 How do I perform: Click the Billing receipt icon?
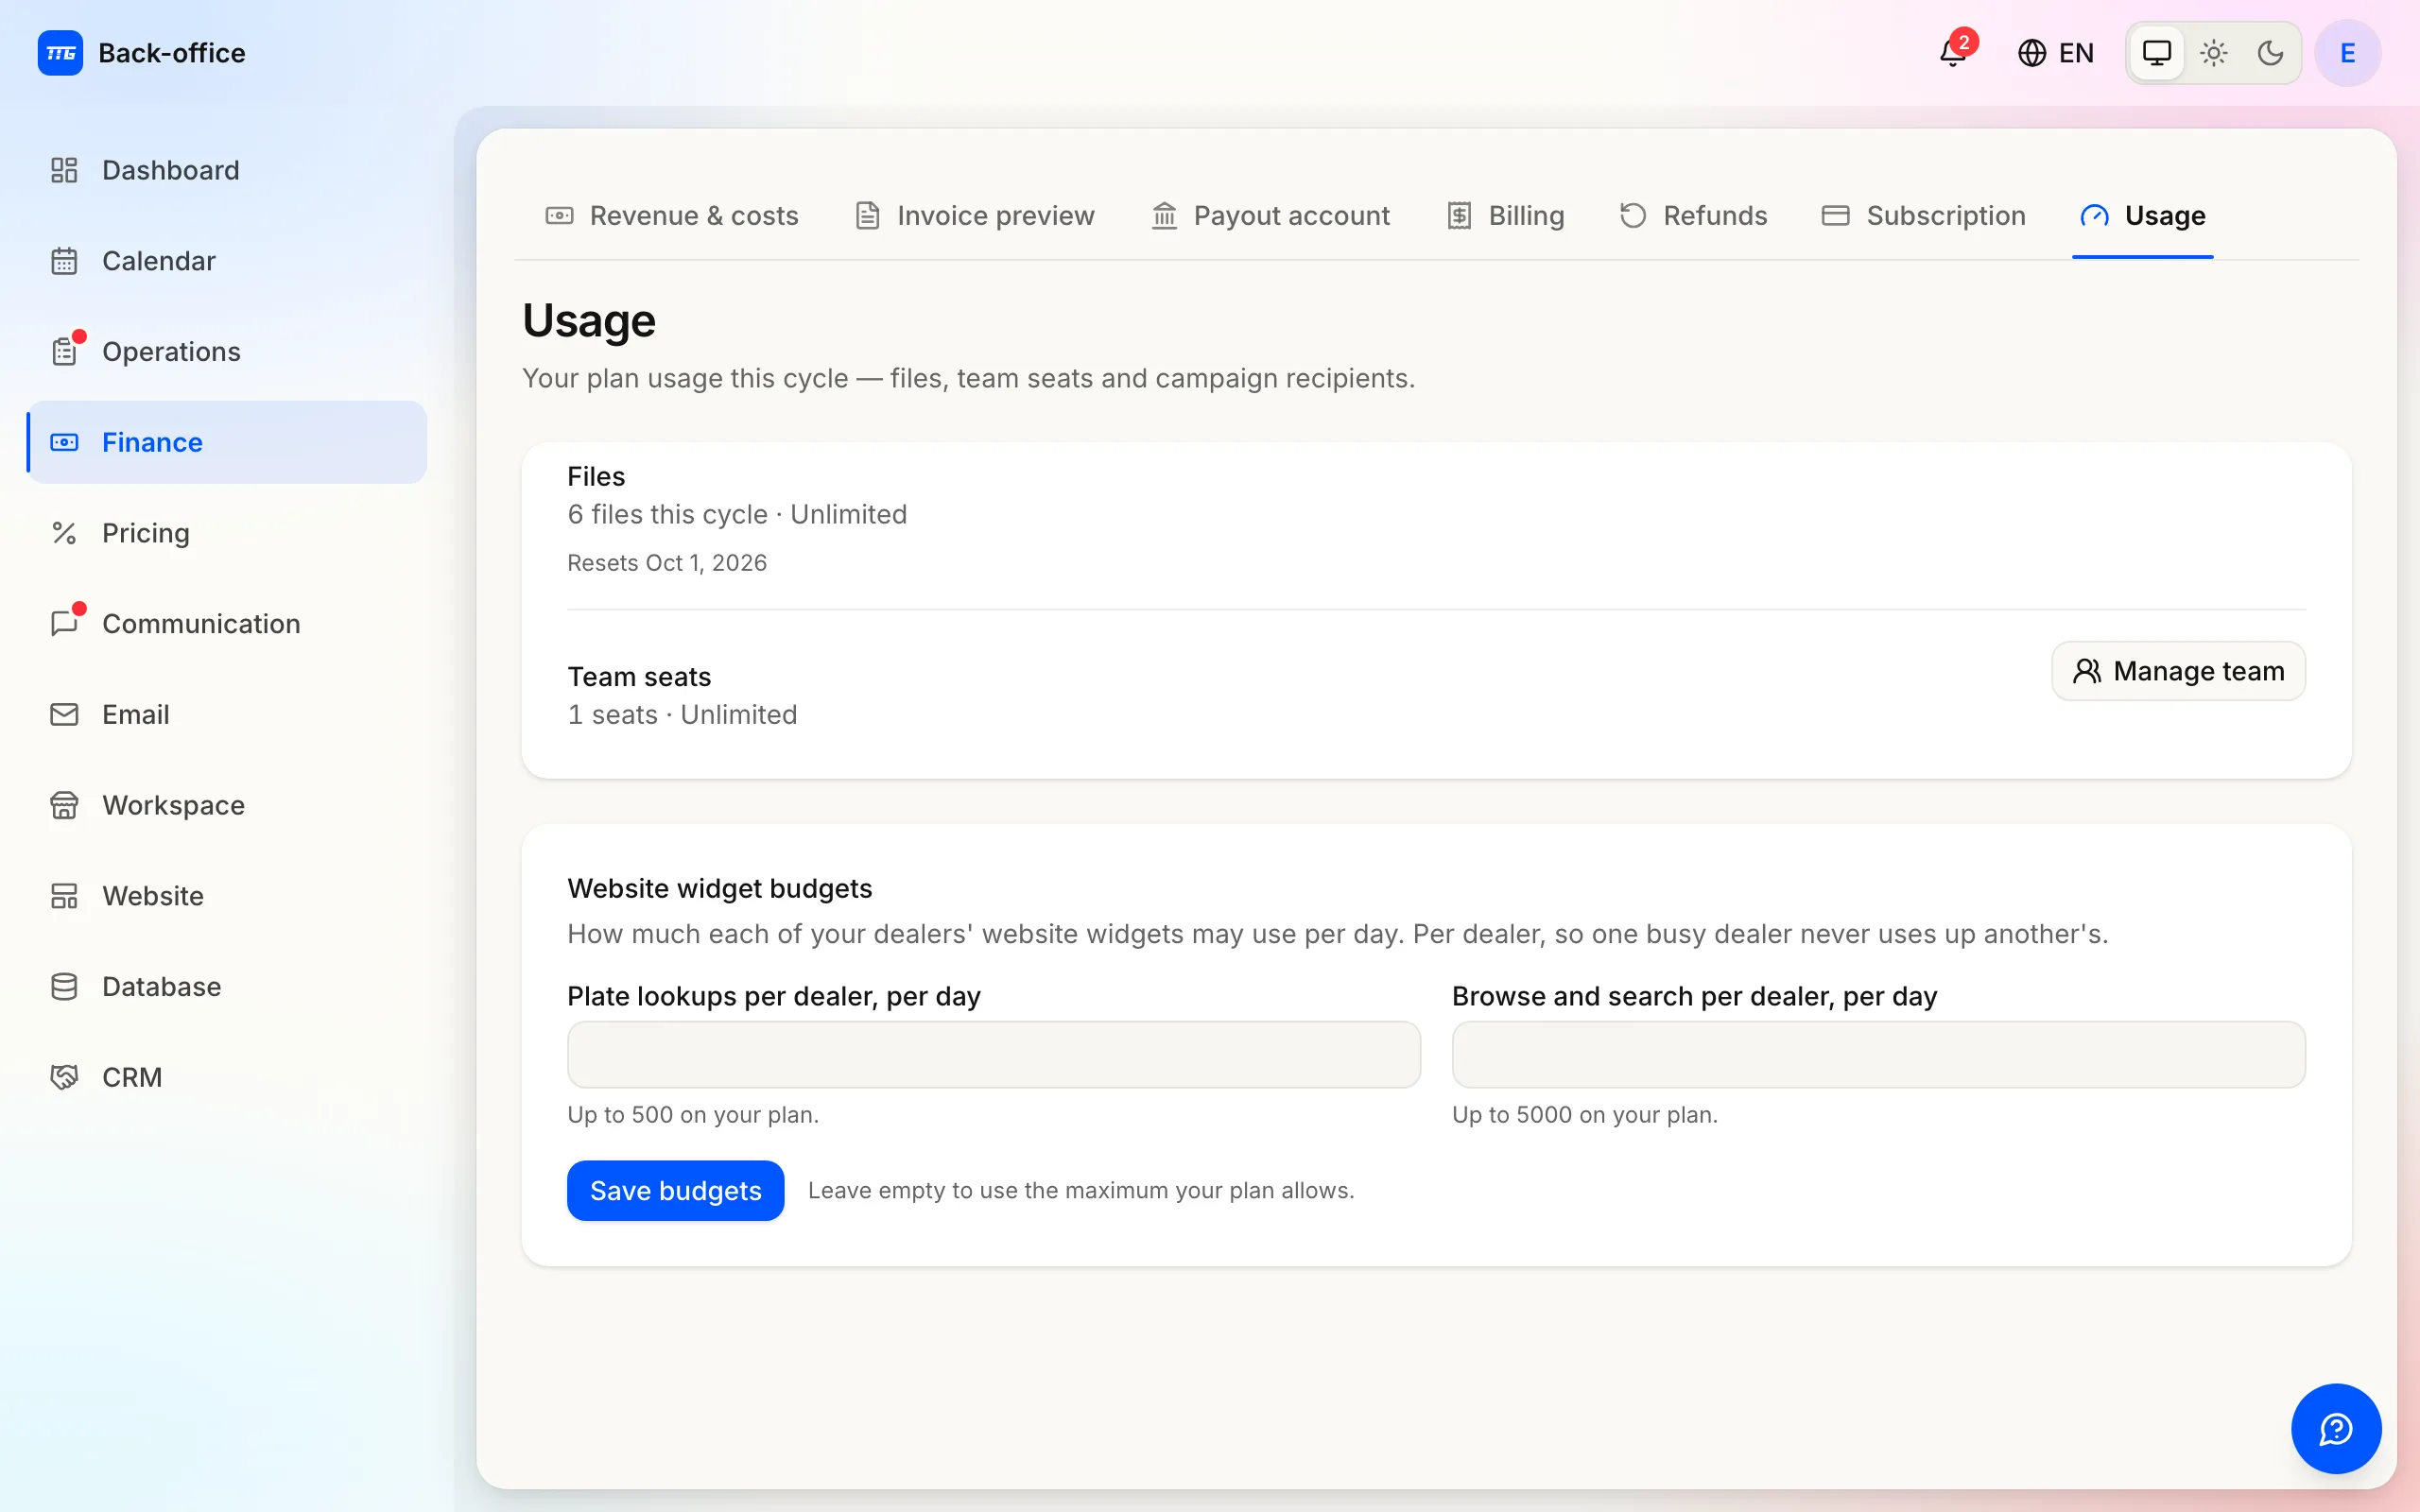[1459, 216]
